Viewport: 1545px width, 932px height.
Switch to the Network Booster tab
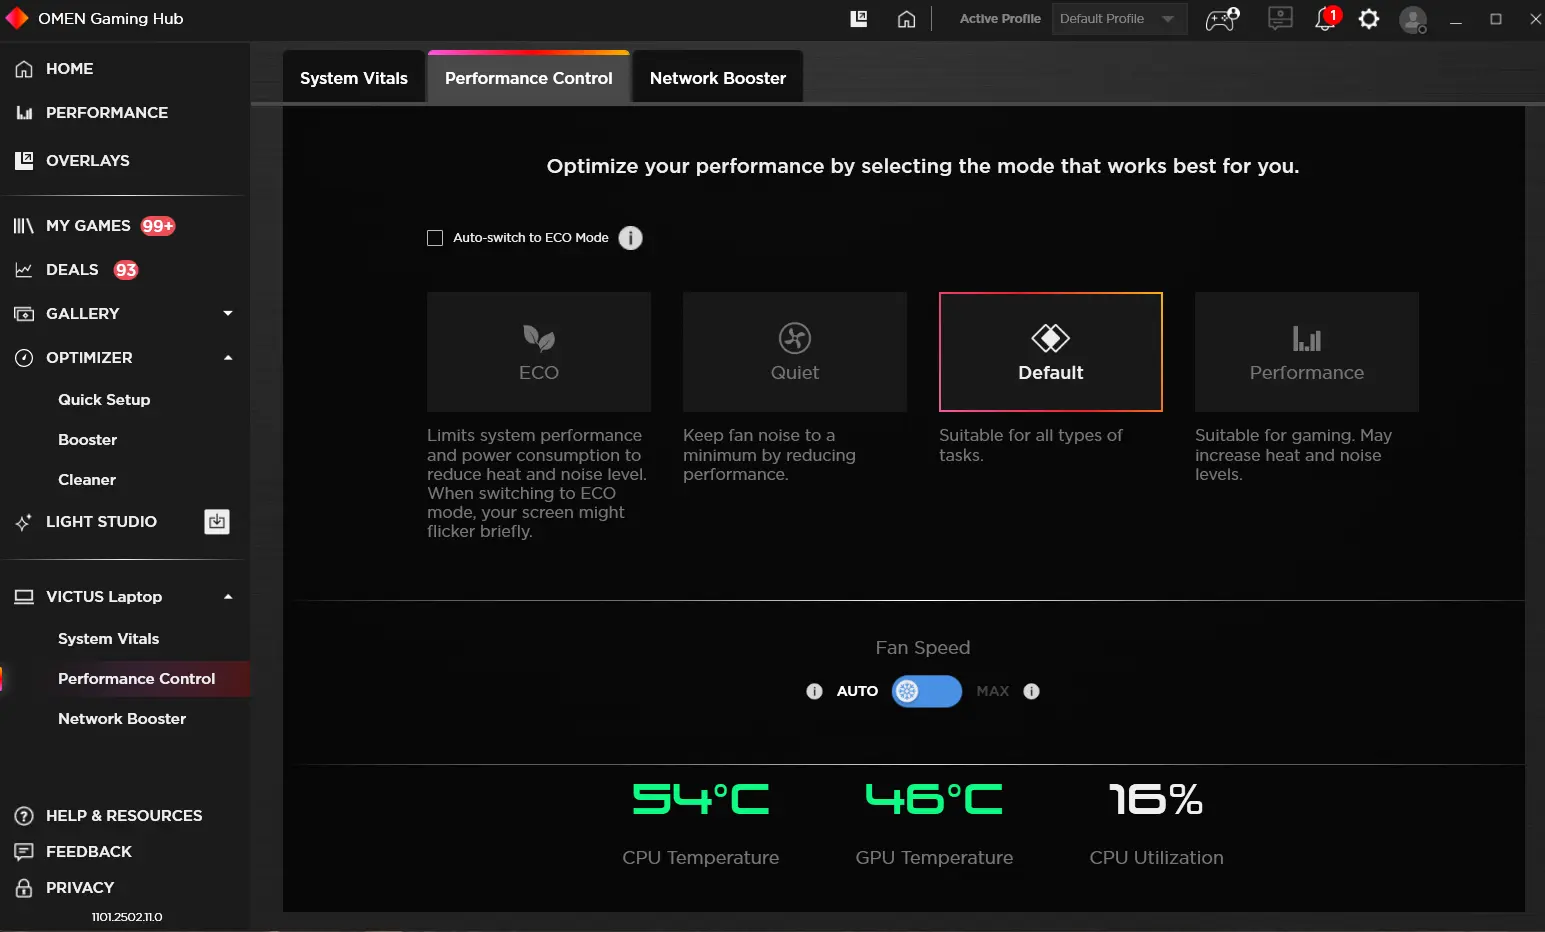point(718,78)
